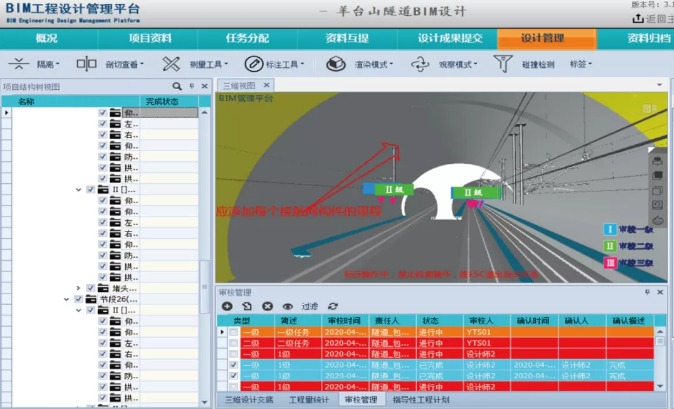Click the eye view icon in 审校管理 toolbar

(287, 306)
